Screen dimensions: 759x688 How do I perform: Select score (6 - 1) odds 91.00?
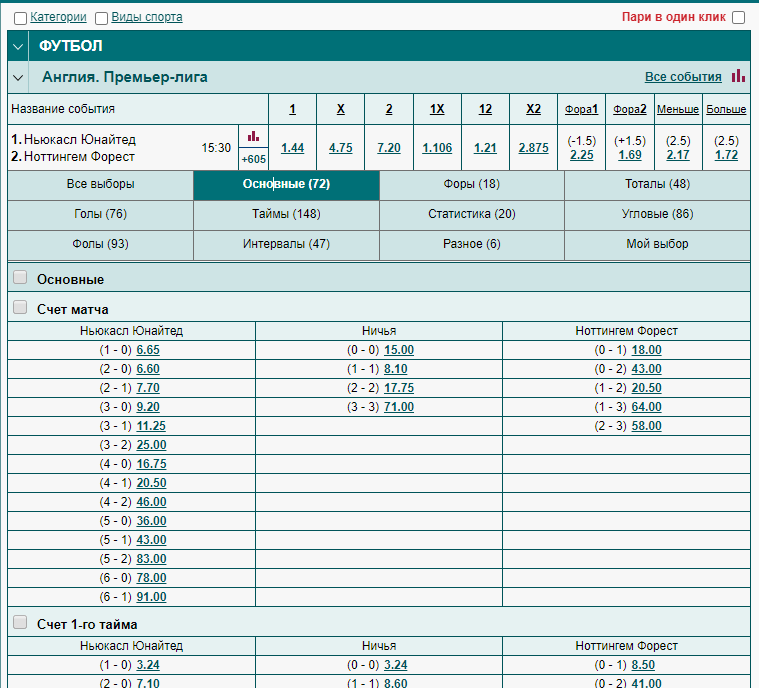[x=152, y=597]
